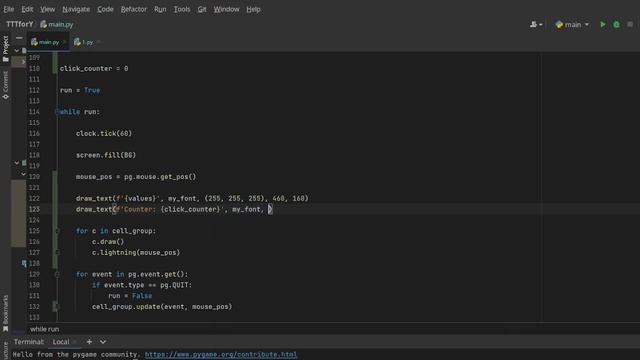Screen dimensions: 640x360
Task: Click cell_group.update(event, mouse_pos) call
Action: click(162, 307)
